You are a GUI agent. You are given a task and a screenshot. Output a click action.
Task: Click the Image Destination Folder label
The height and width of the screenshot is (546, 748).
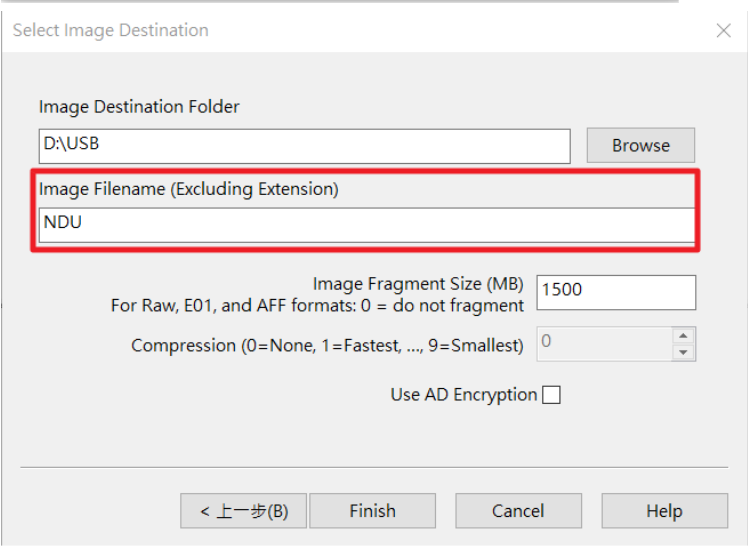pyautogui.click(x=139, y=106)
